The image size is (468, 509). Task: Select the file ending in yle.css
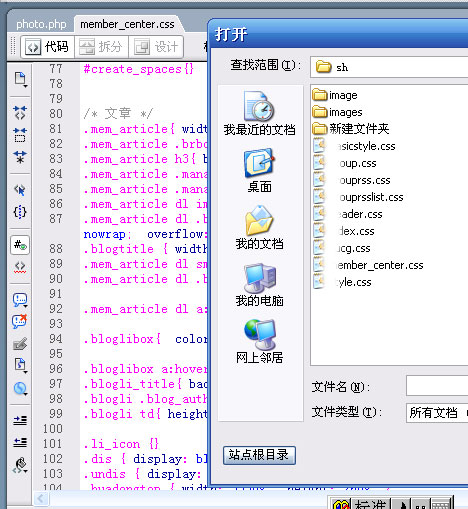(342, 282)
